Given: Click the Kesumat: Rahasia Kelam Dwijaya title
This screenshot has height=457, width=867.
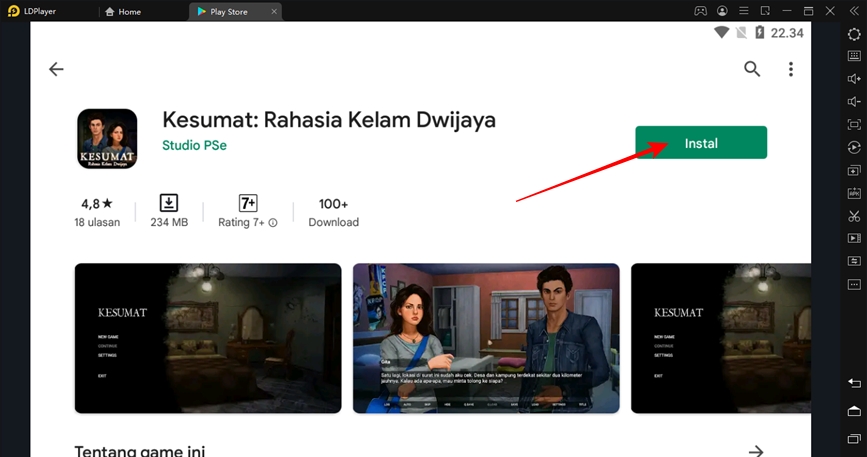Looking at the screenshot, I should coord(329,120).
